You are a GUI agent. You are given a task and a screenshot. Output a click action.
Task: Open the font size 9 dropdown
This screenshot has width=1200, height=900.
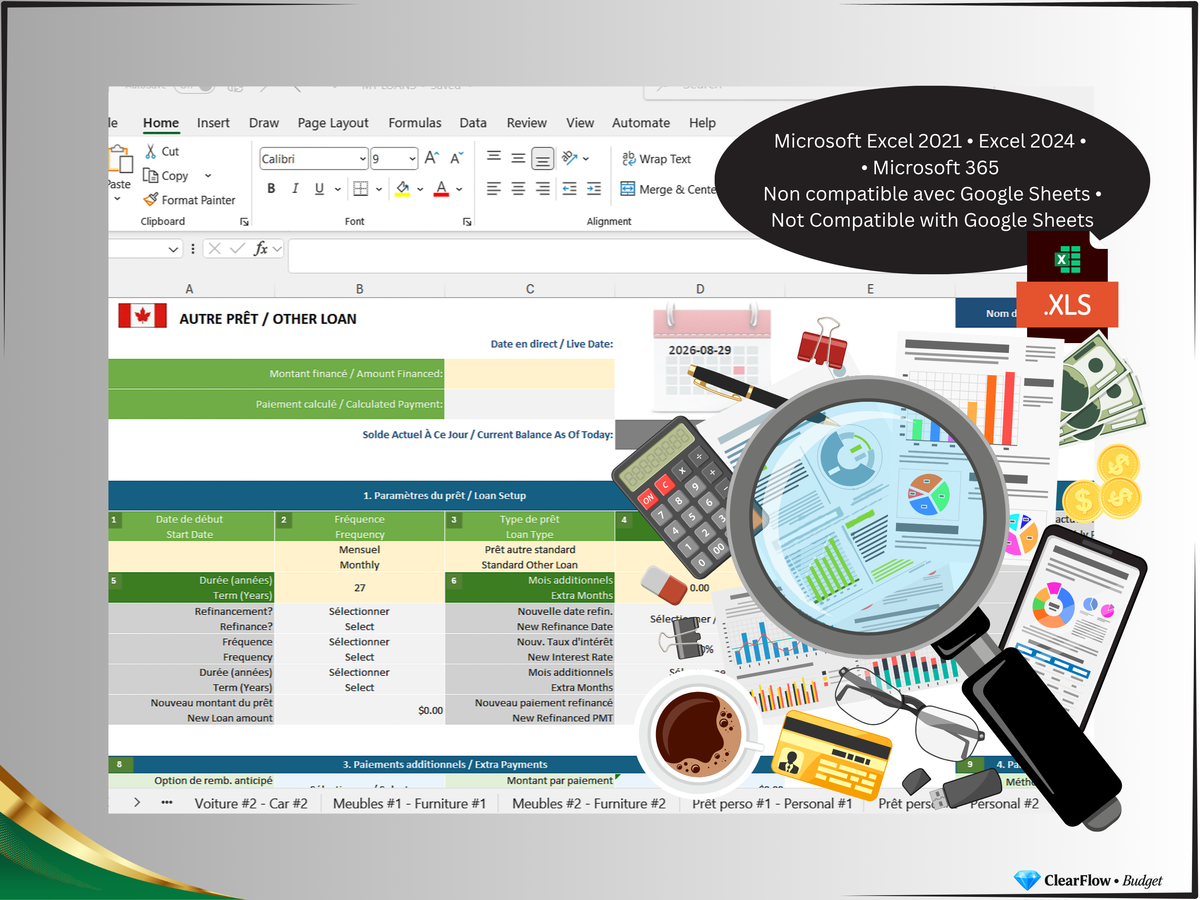[412, 159]
